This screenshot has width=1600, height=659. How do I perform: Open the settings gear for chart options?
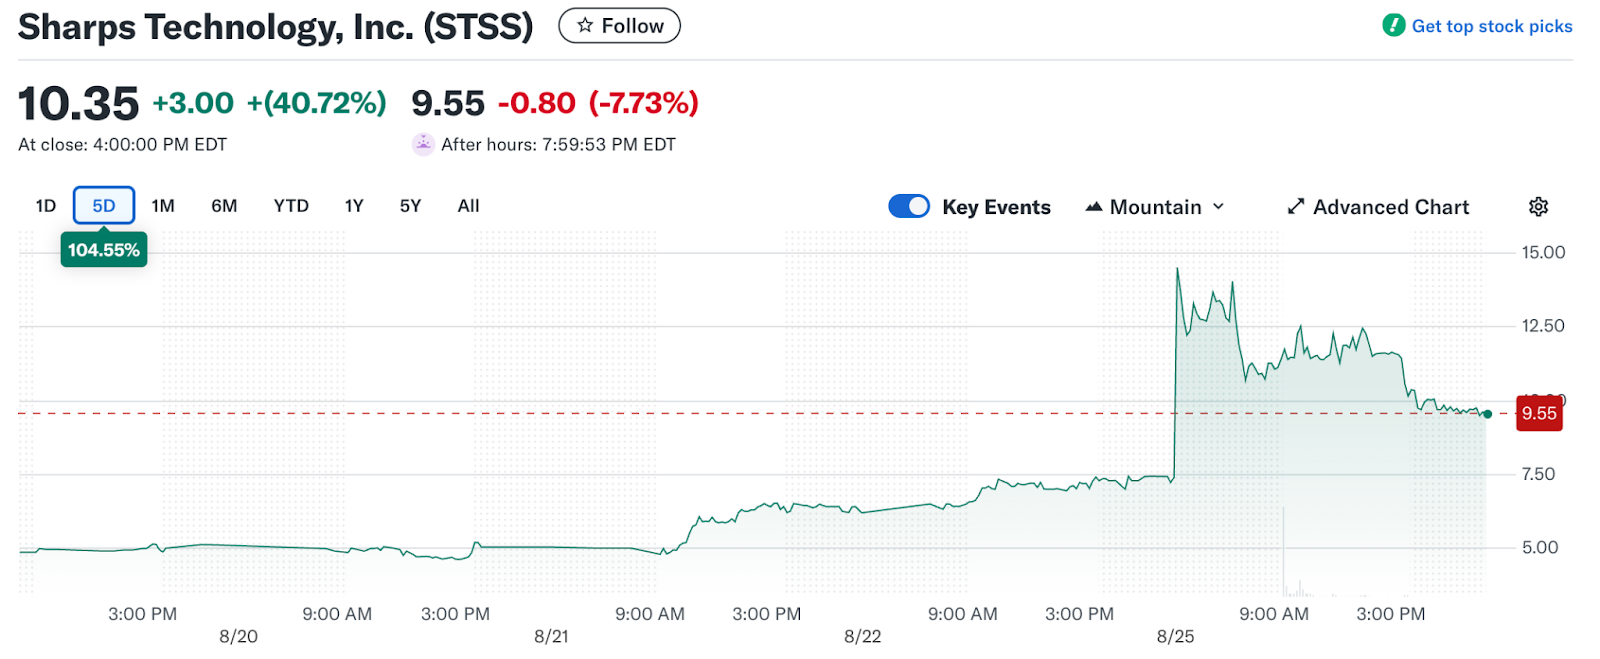pos(1537,206)
